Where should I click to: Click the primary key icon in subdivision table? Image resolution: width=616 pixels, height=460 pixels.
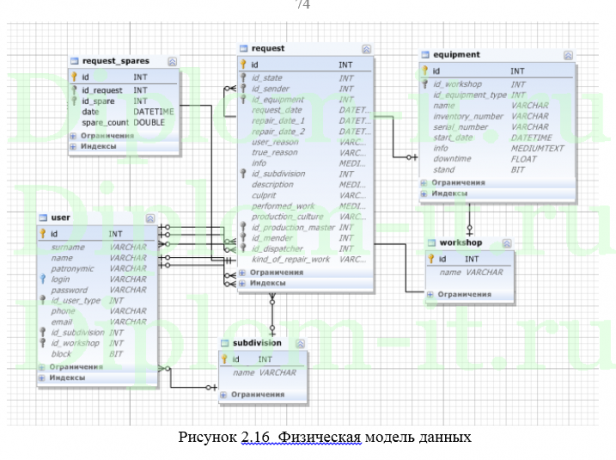click(224, 358)
